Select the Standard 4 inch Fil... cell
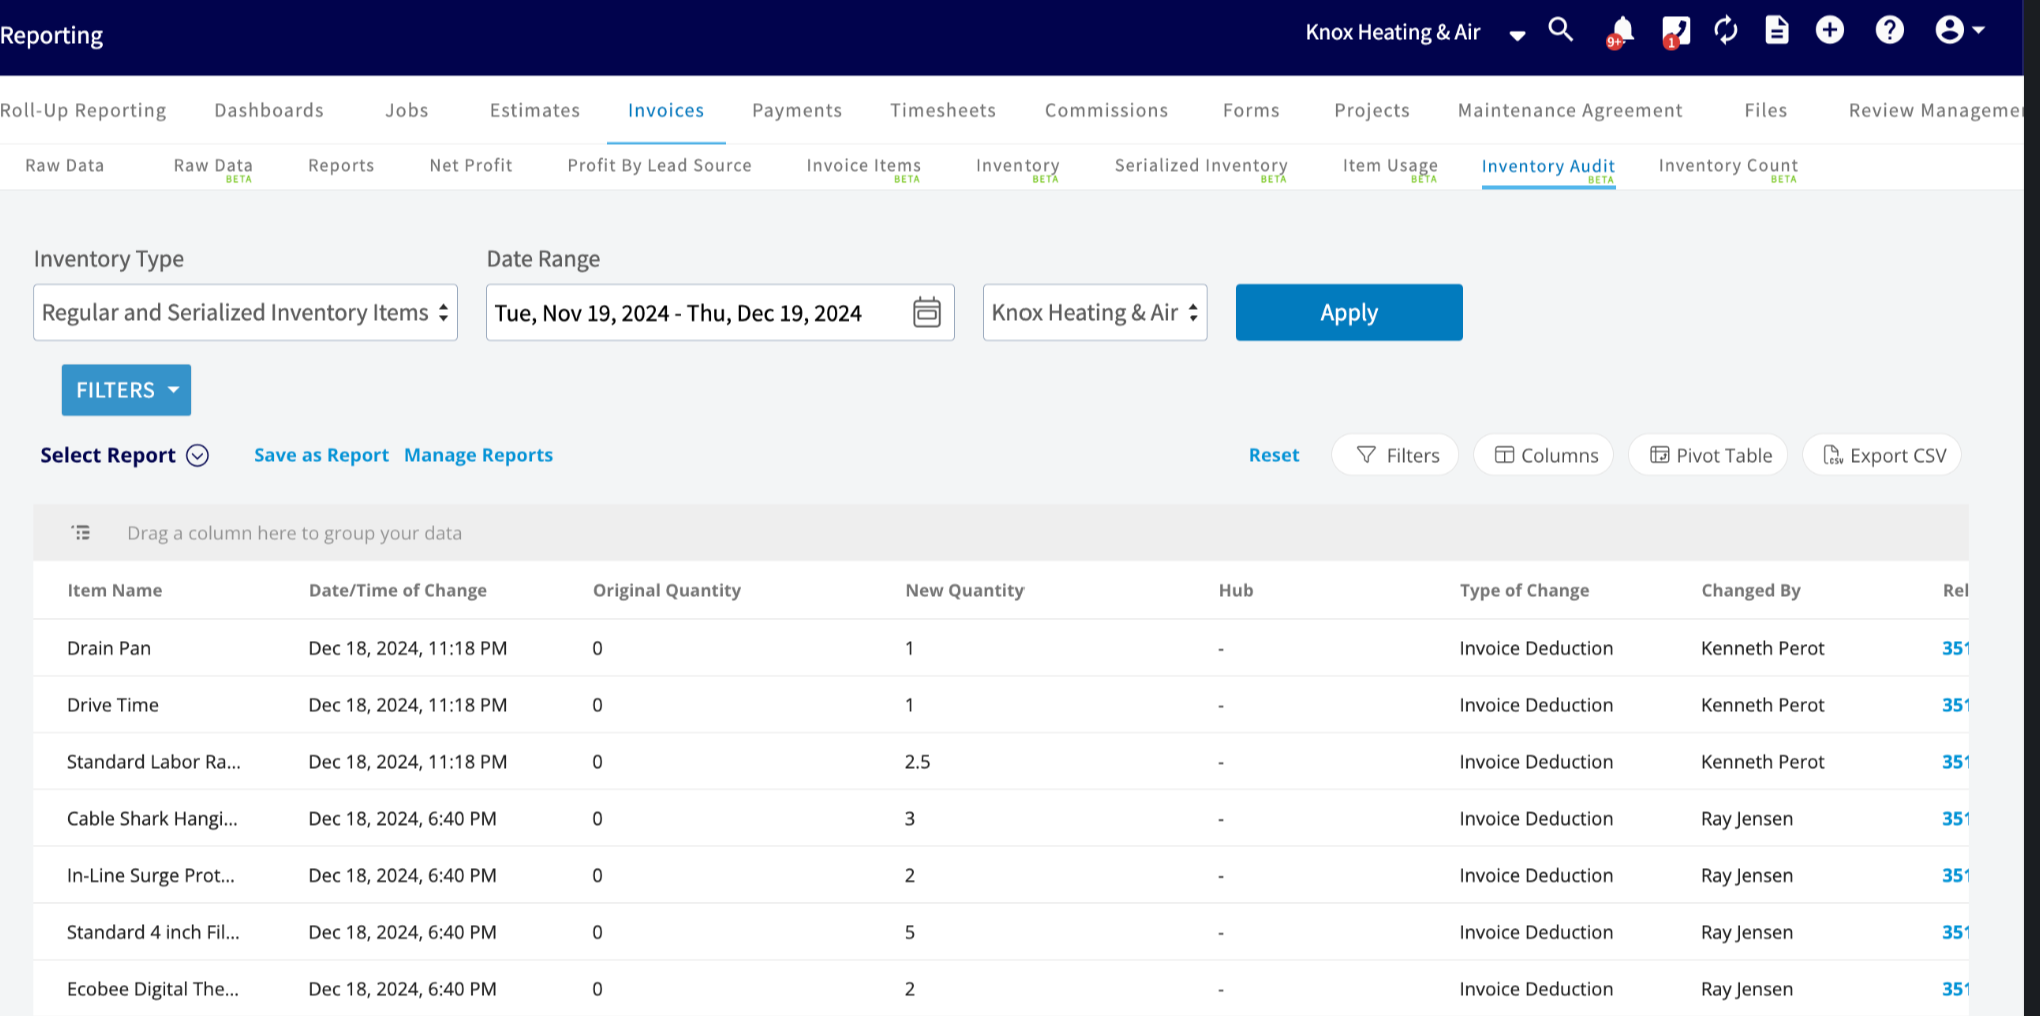 [x=153, y=932]
